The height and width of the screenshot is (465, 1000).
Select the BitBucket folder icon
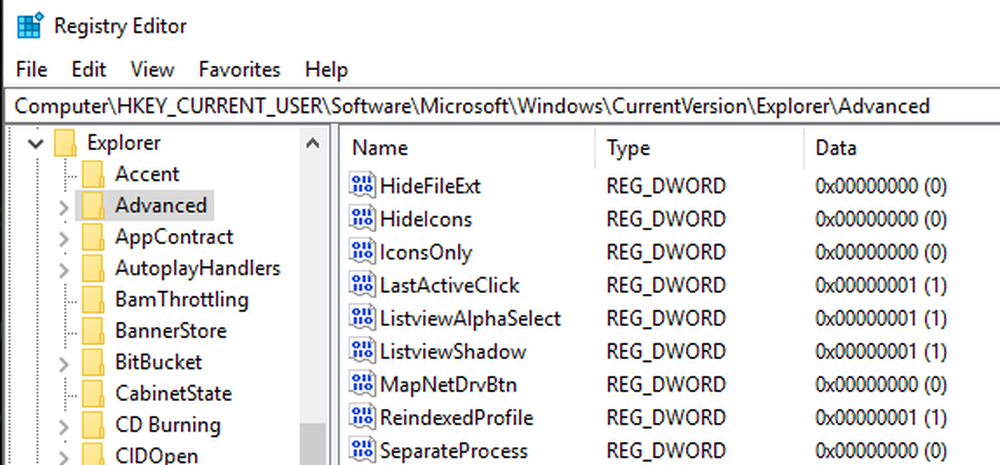(93, 362)
